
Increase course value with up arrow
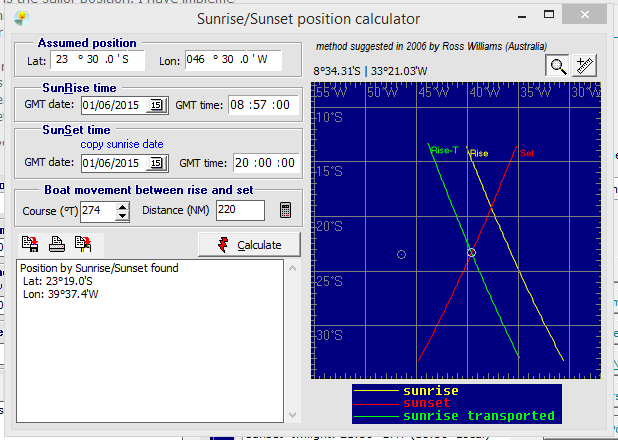pyautogui.click(x=123, y=207)
